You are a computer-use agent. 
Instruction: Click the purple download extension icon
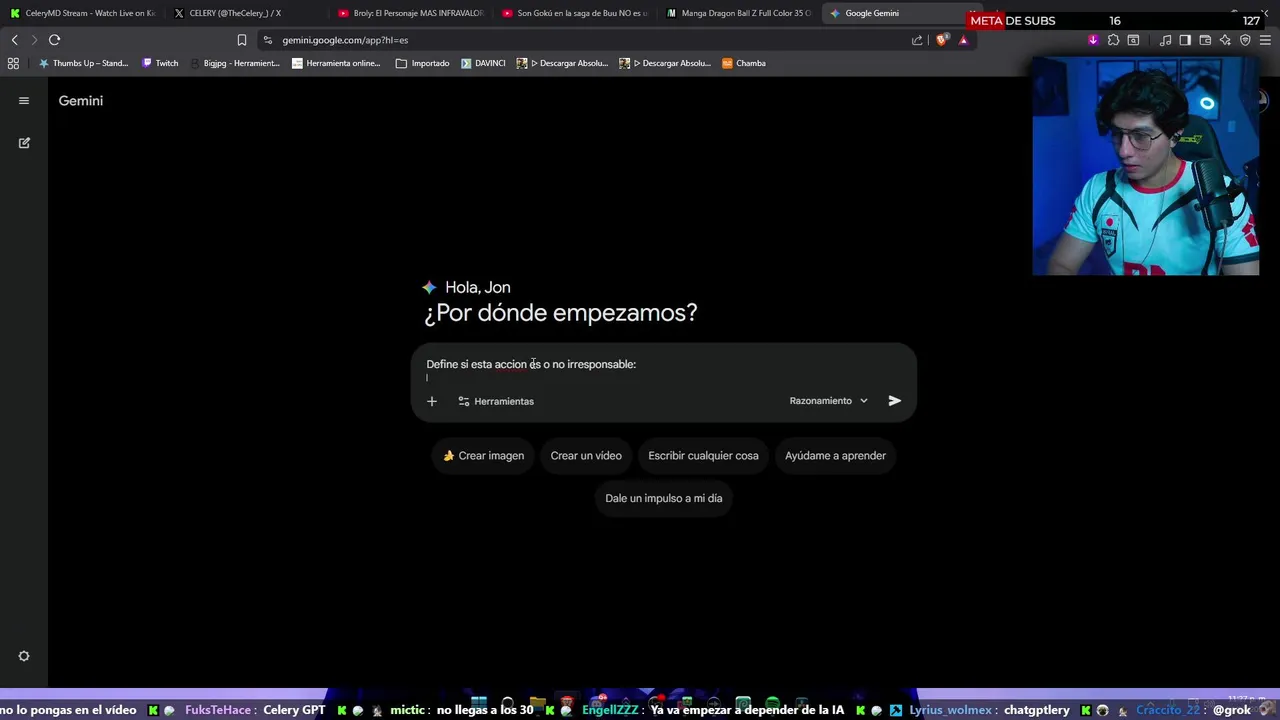pos(1093,40)
